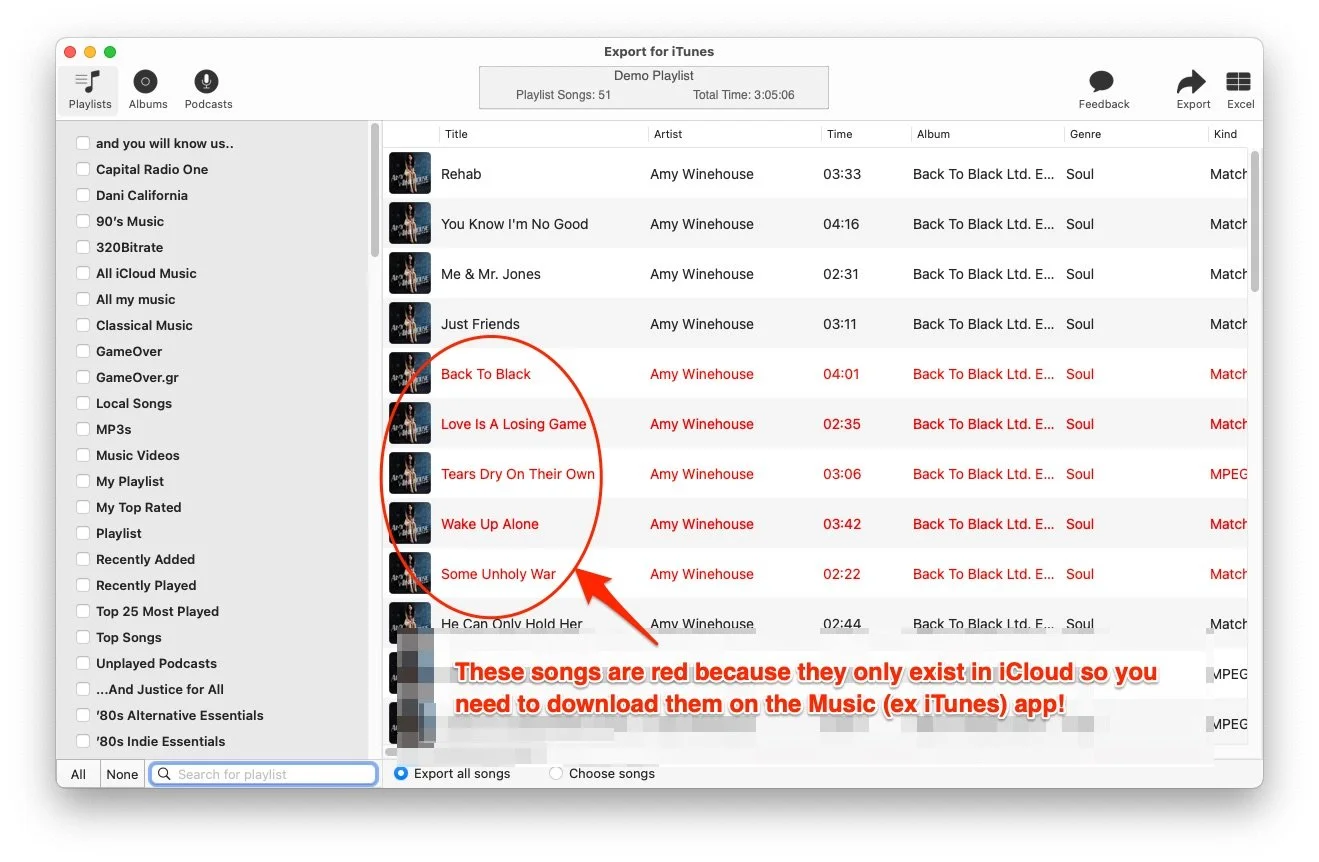Click the 'Search for playlist' field
This screenshot has height=862, width=1319.
tap(263, 774)
